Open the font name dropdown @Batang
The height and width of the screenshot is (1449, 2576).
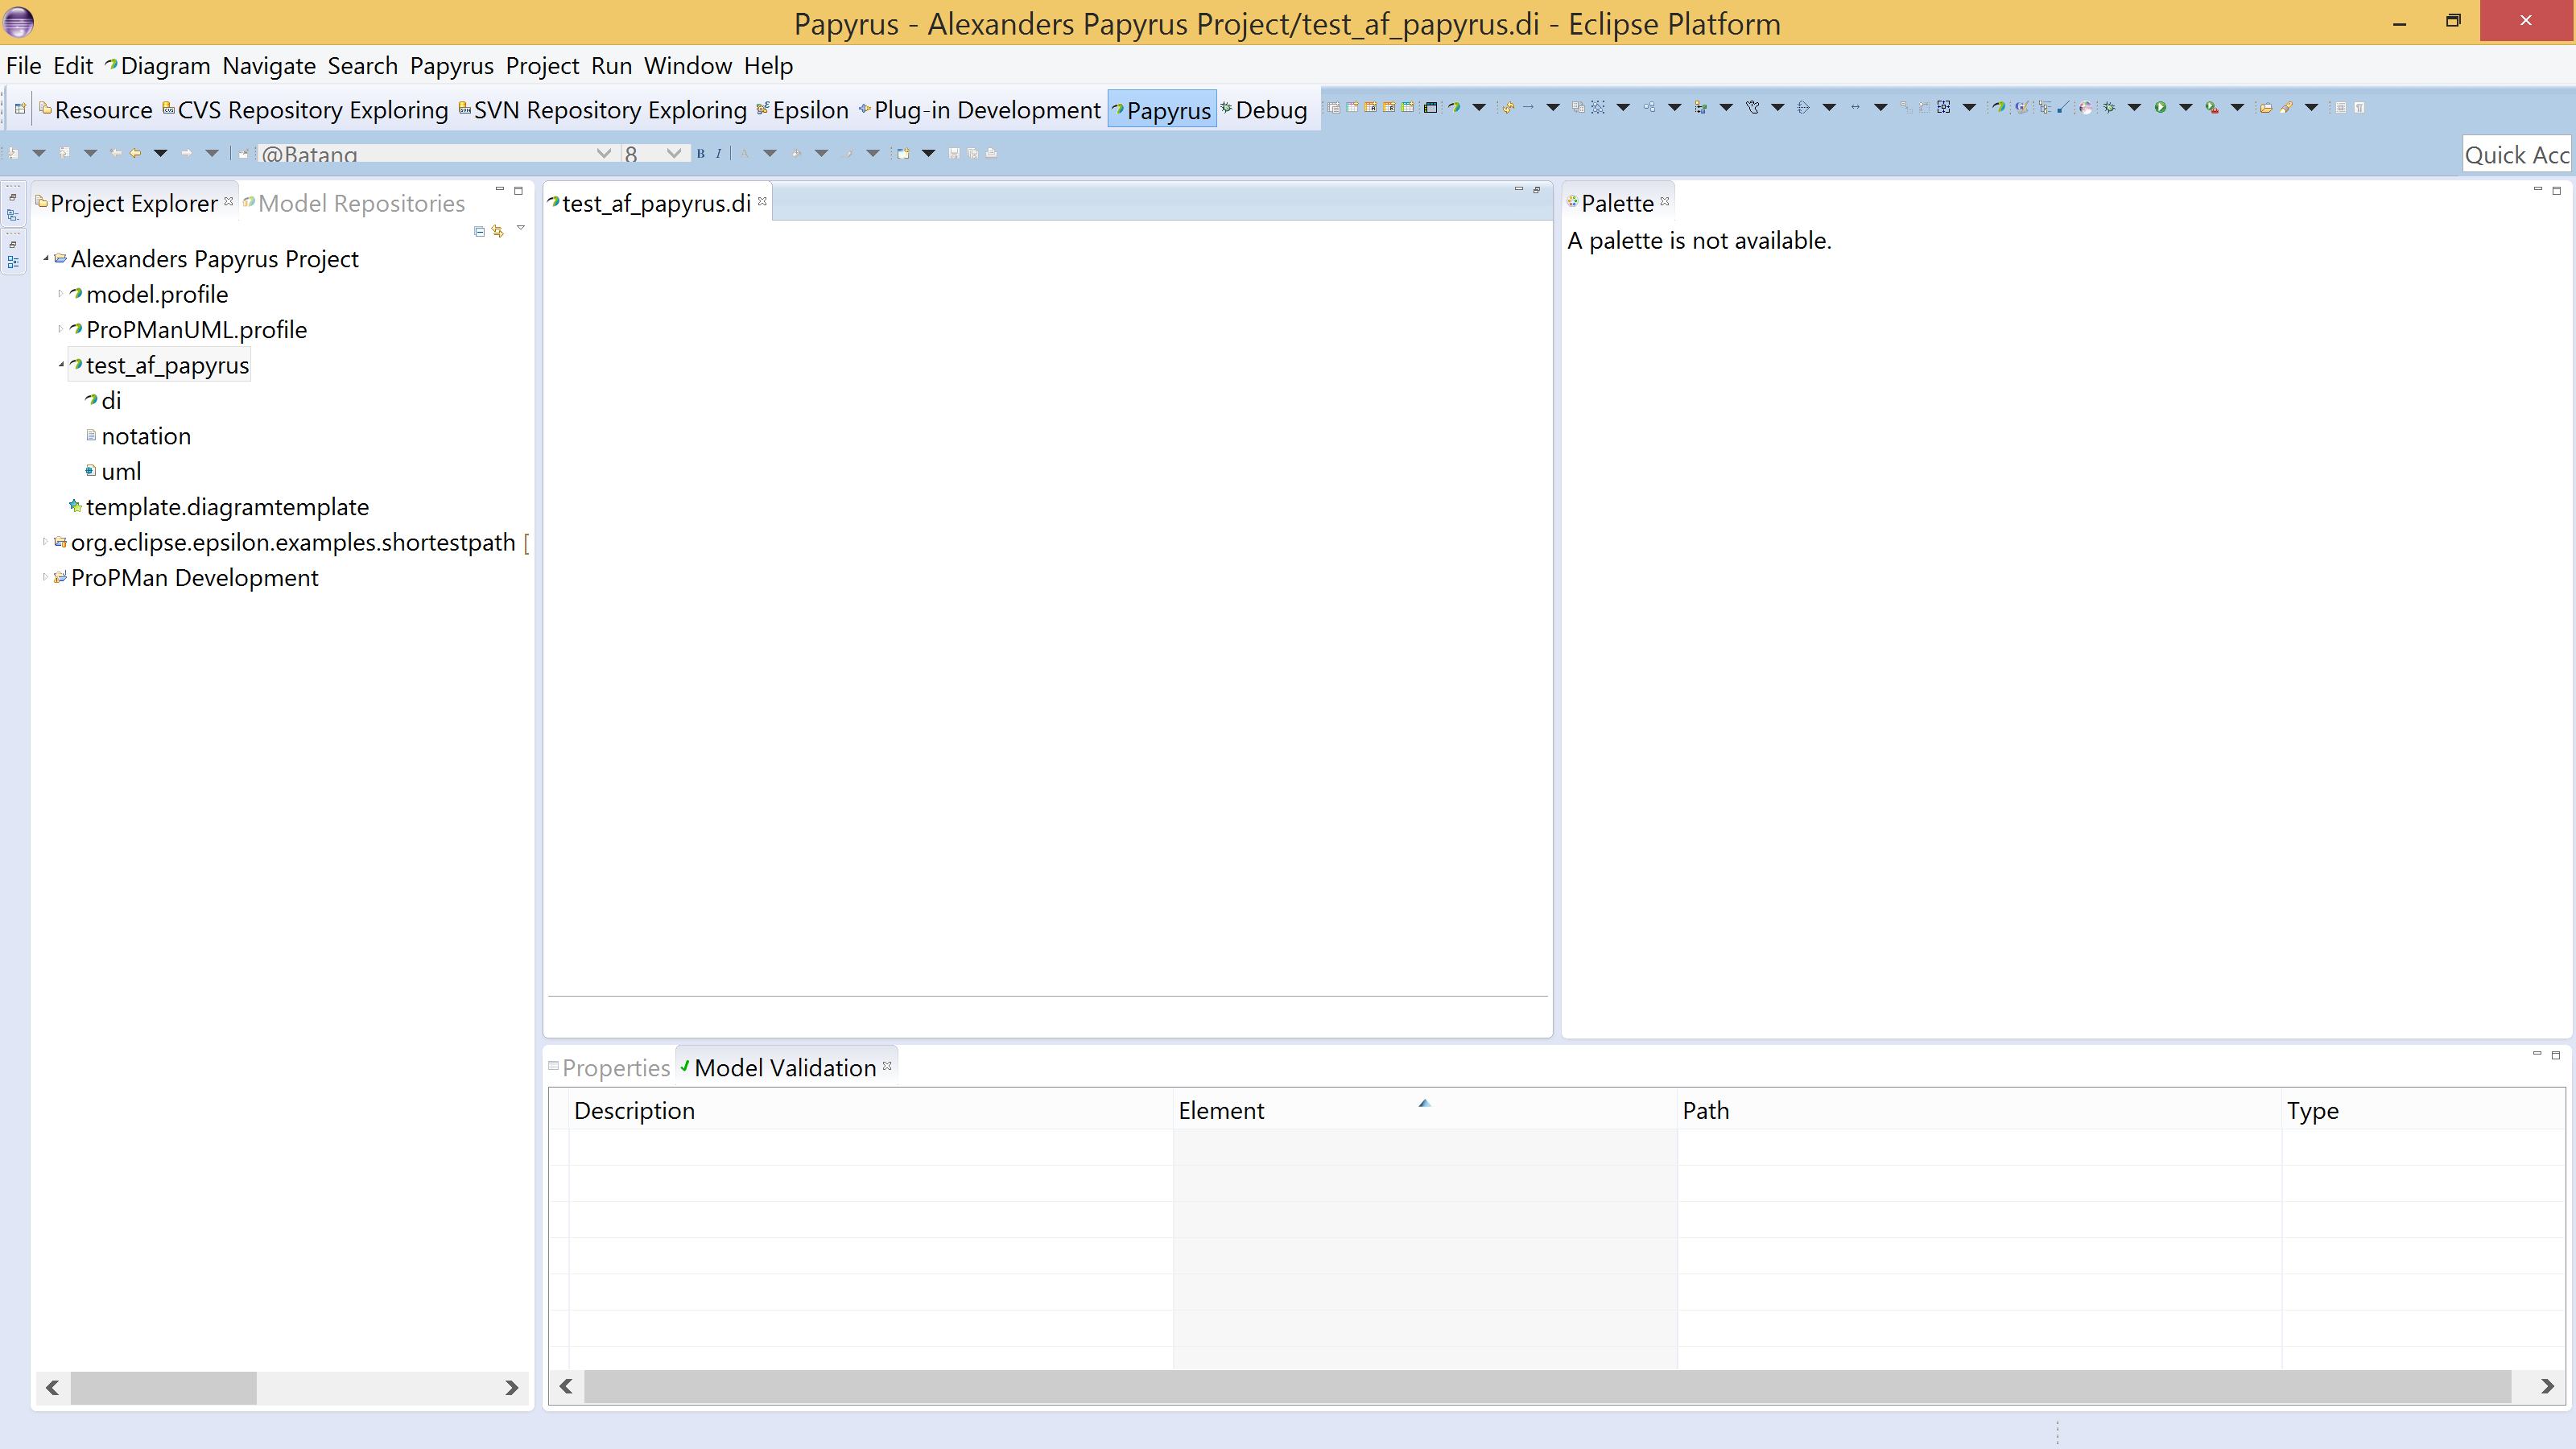click(603, 153)
